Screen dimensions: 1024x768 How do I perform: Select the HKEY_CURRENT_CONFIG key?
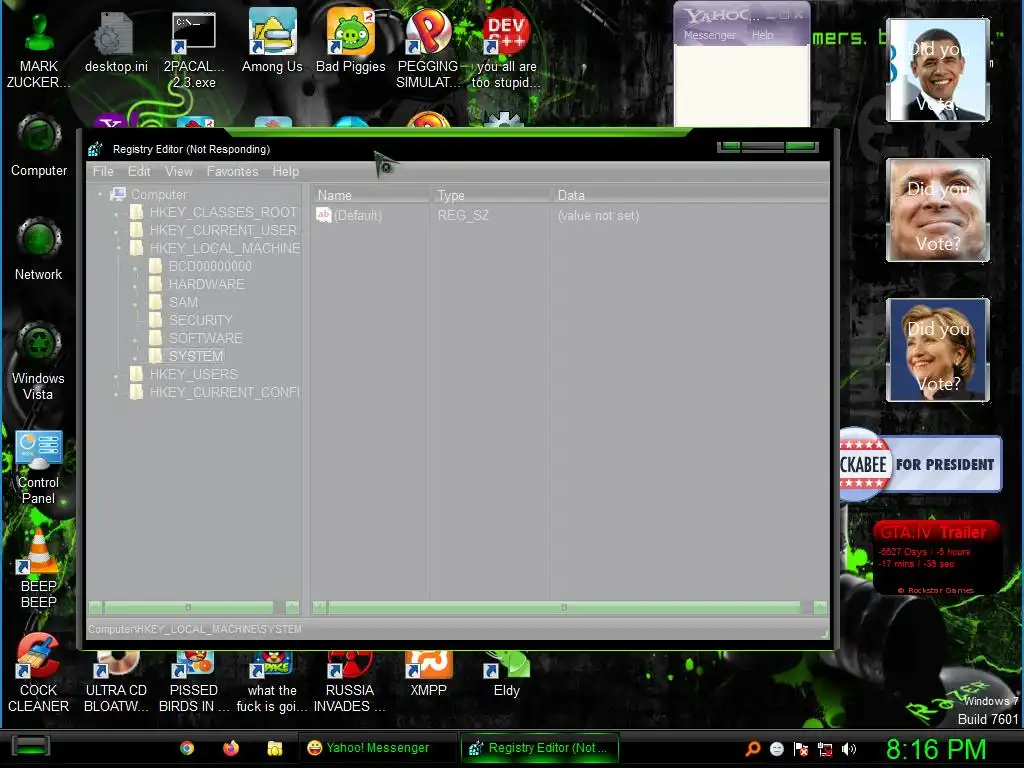pyautogui.click(x=224, y=392)
